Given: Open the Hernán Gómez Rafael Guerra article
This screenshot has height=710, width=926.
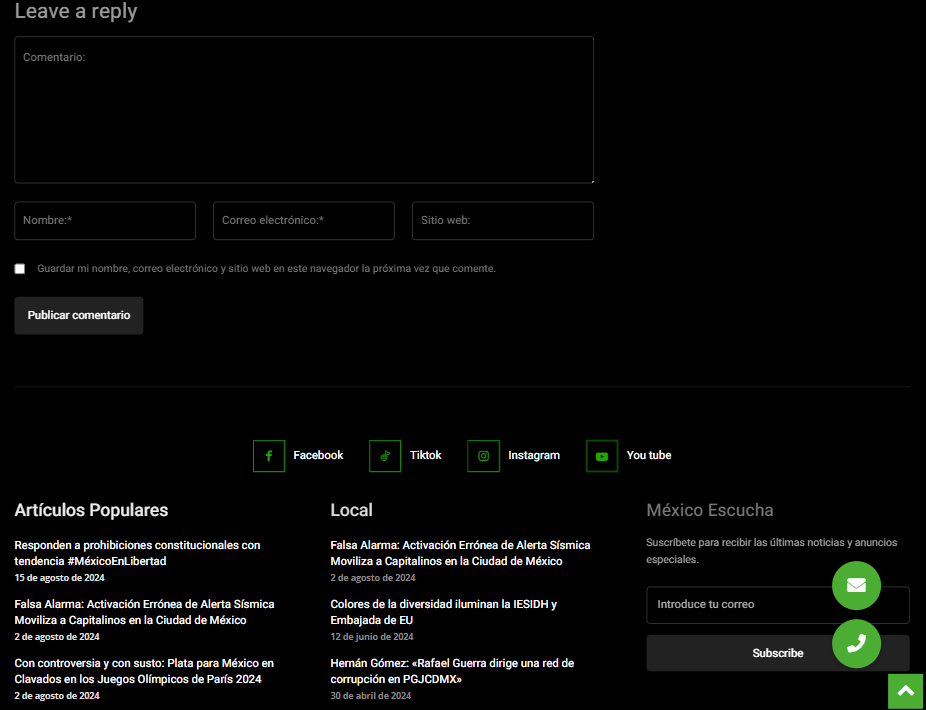Looking at the screenshot, I should pyautogui.click(x=452, y=671).
